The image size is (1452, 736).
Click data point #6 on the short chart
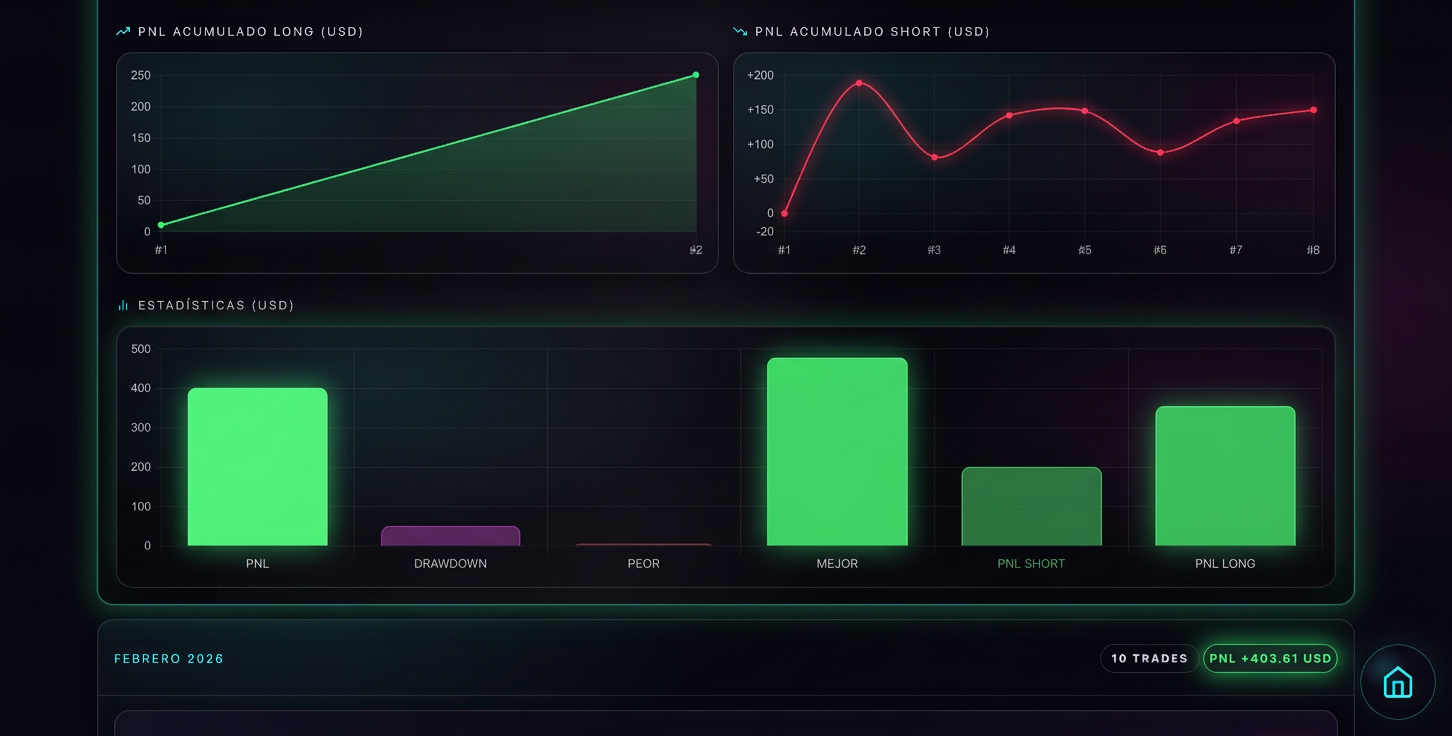point(1160,152)
